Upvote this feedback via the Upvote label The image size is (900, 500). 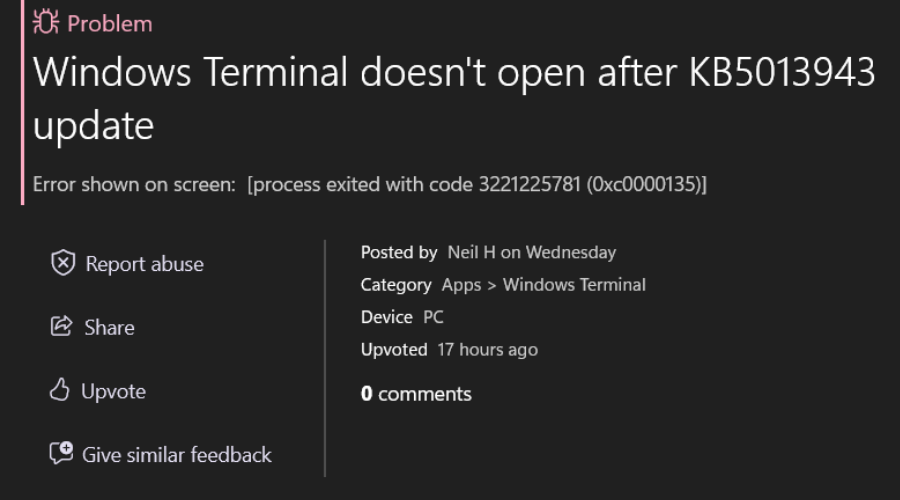point(113,391)
